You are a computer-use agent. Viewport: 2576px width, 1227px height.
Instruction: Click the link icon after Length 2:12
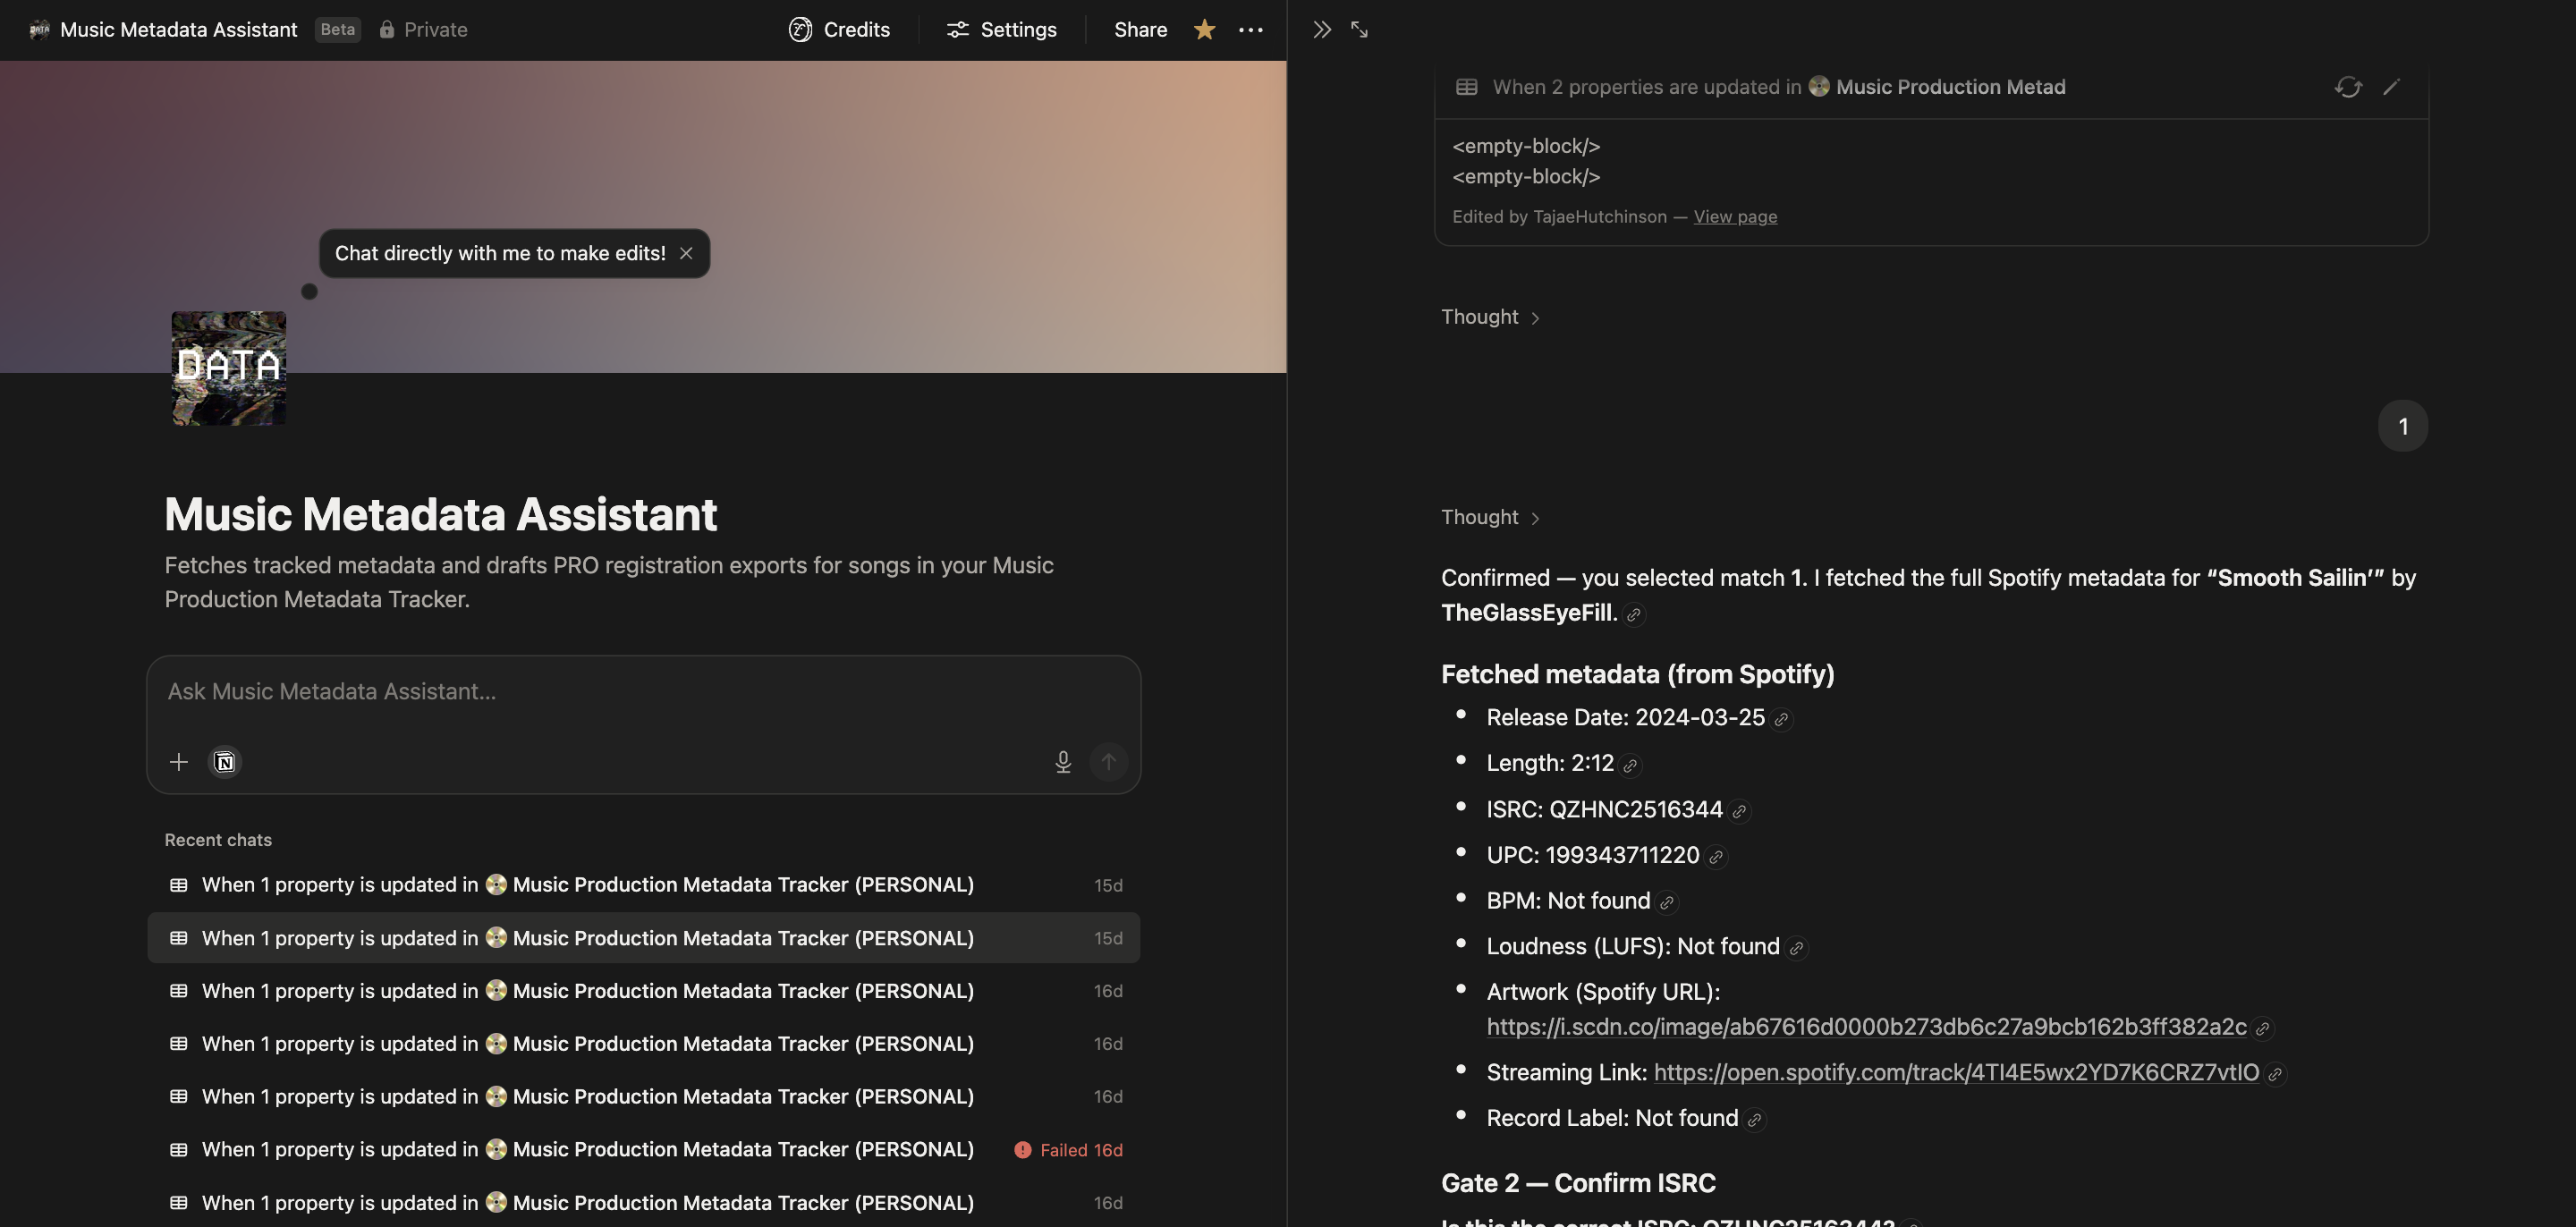(x=1630, y=765)
